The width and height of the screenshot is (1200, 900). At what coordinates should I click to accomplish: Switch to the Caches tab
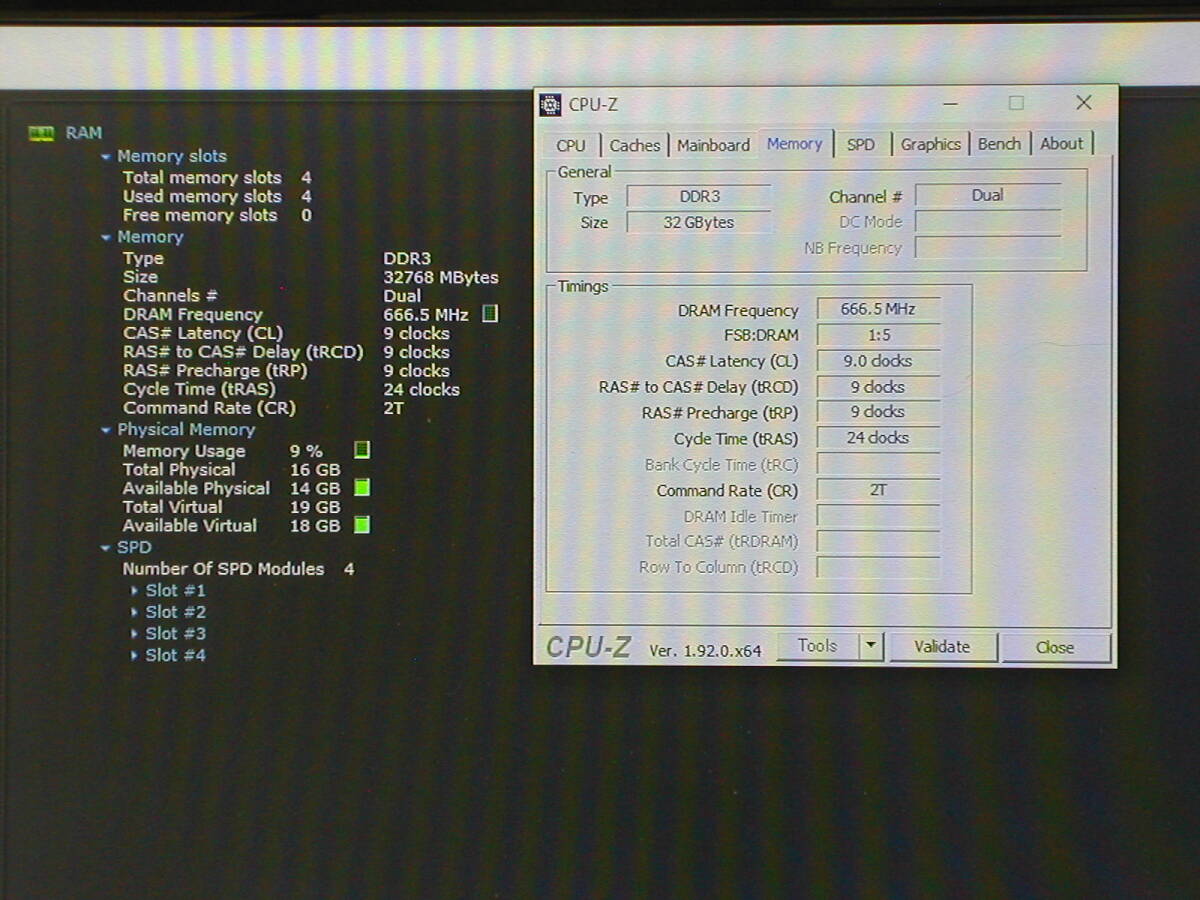635,145
